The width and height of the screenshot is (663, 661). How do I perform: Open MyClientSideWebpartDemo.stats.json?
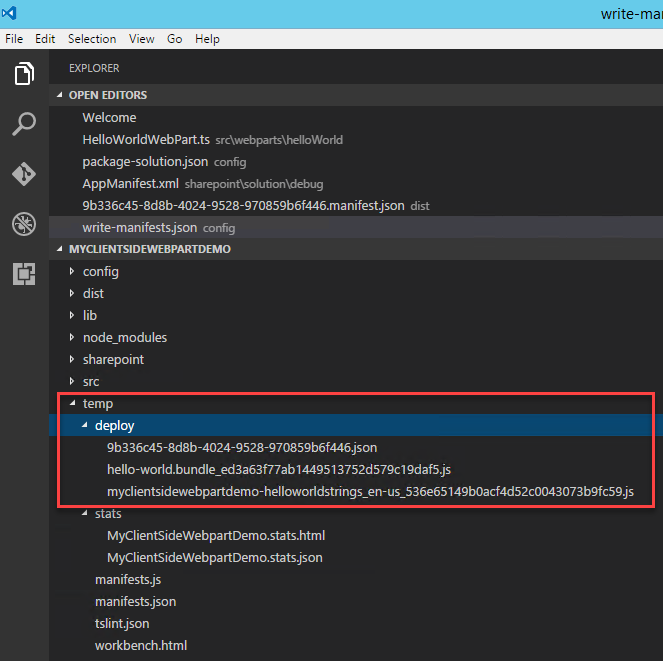(215, 557)
